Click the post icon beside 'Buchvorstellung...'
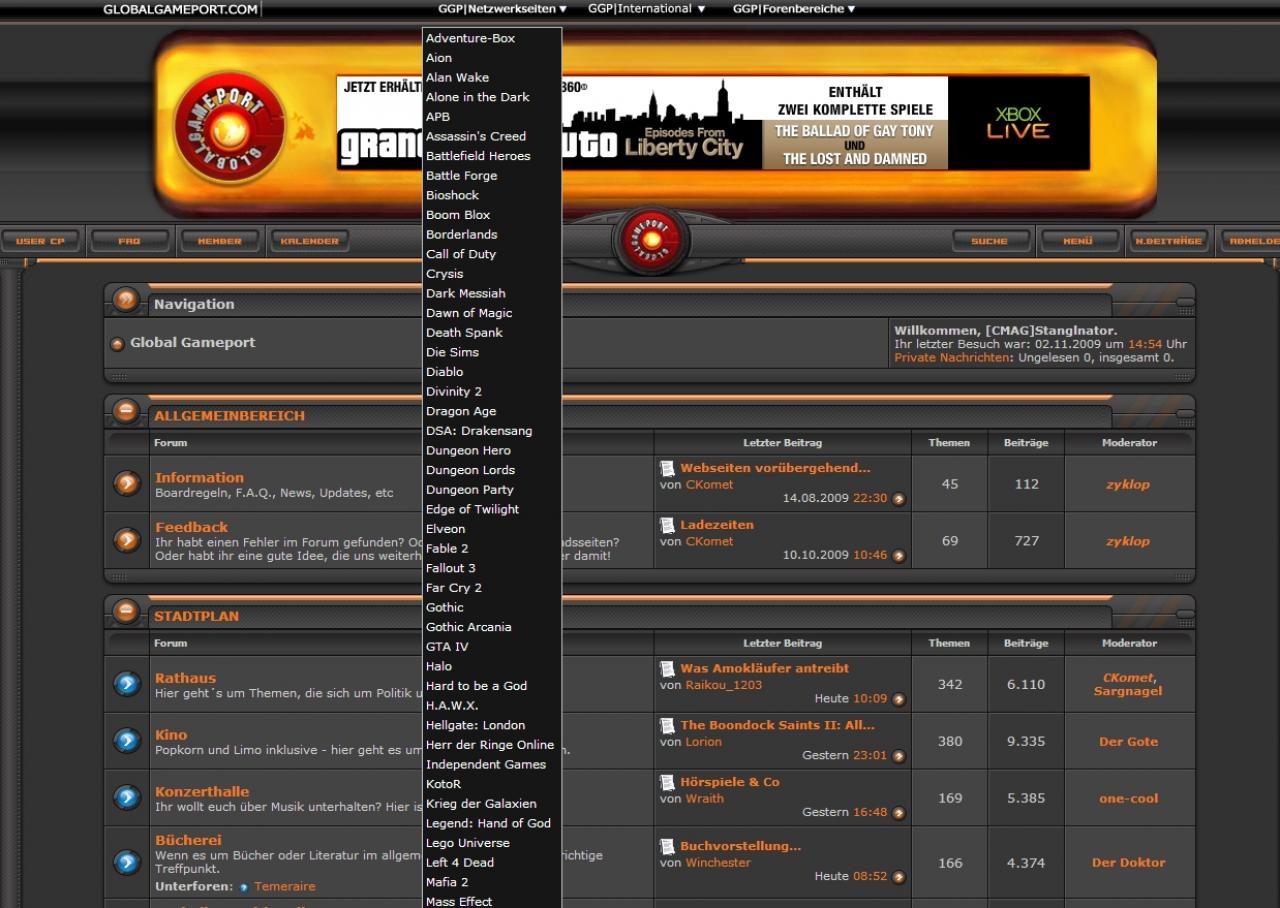This screenshot has width=1280, height=908. click(x=667, y=846)
